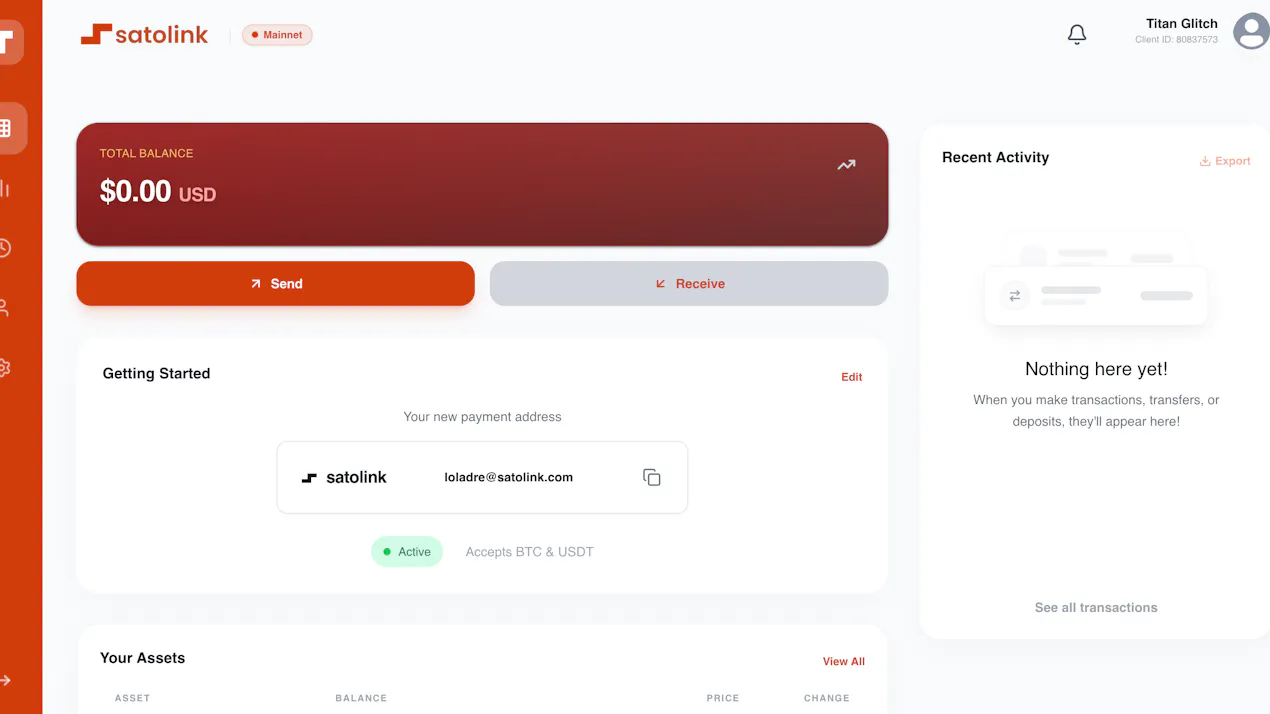Viewport: 1270px width, 714px height.
Task: Click the logout arrow in the sidebar
Action: [x=5, y=680]
